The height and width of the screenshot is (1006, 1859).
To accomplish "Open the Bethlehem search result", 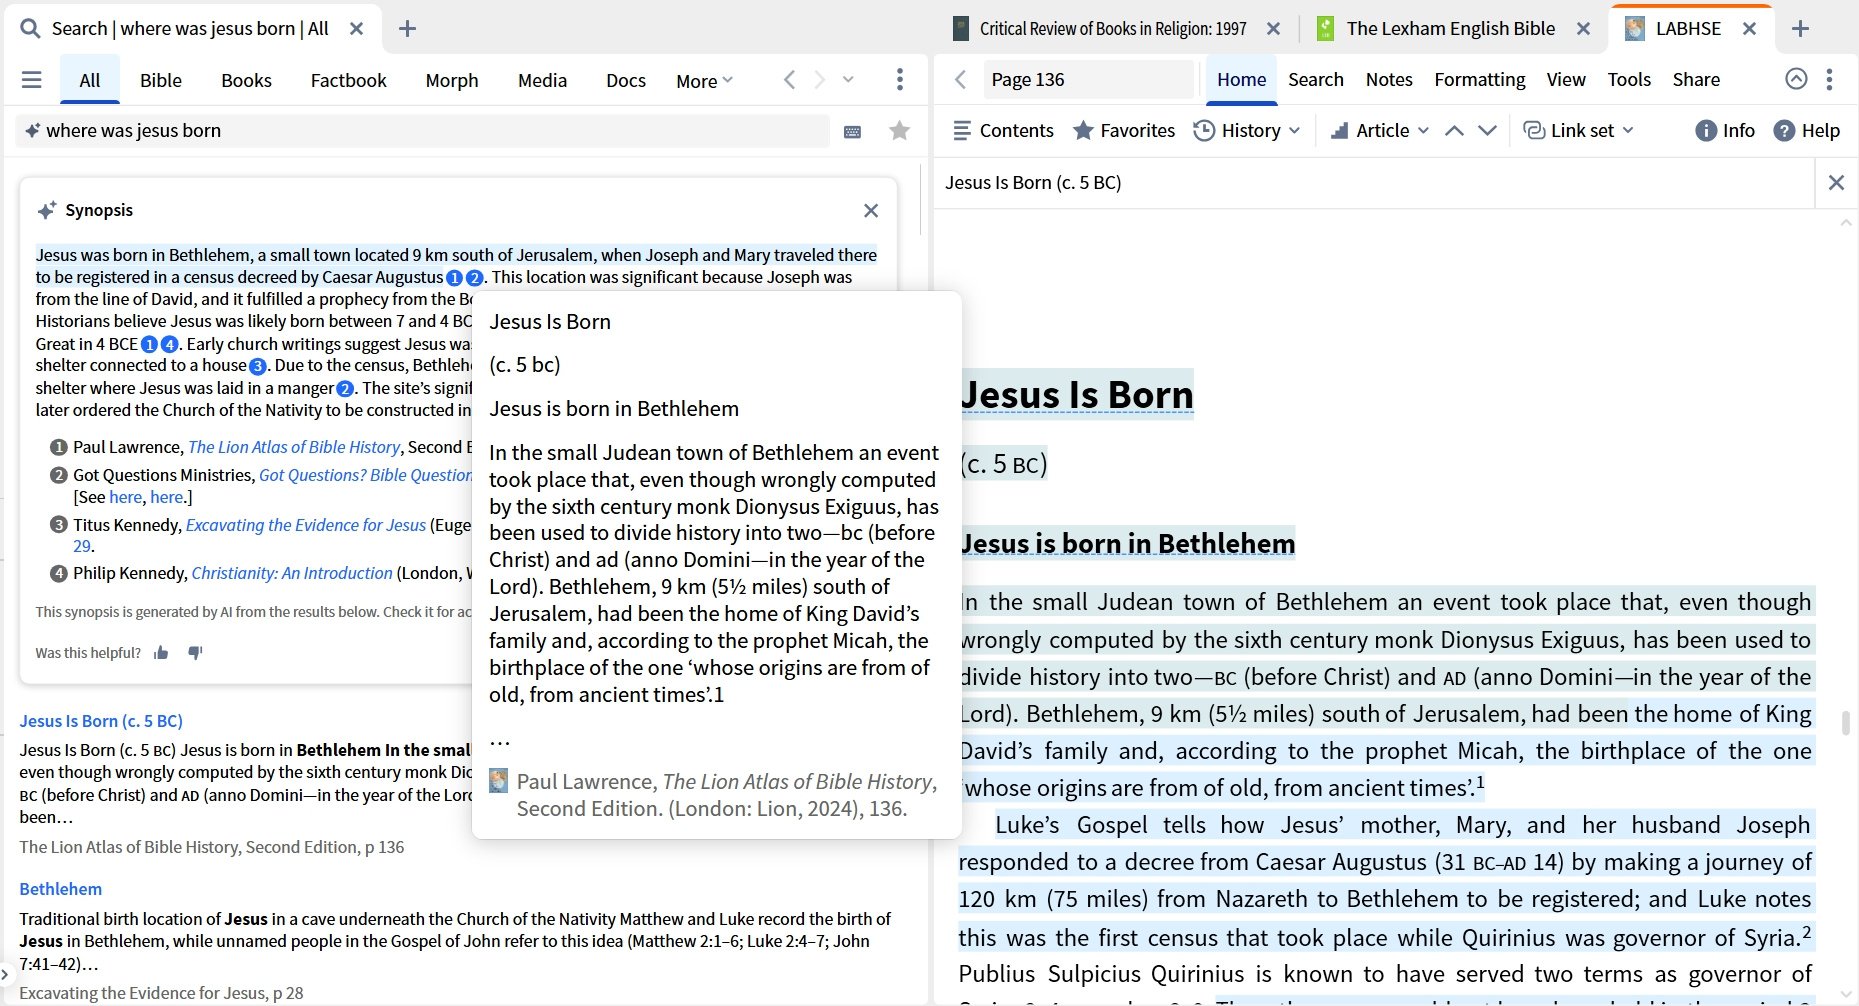I will 61,889.
